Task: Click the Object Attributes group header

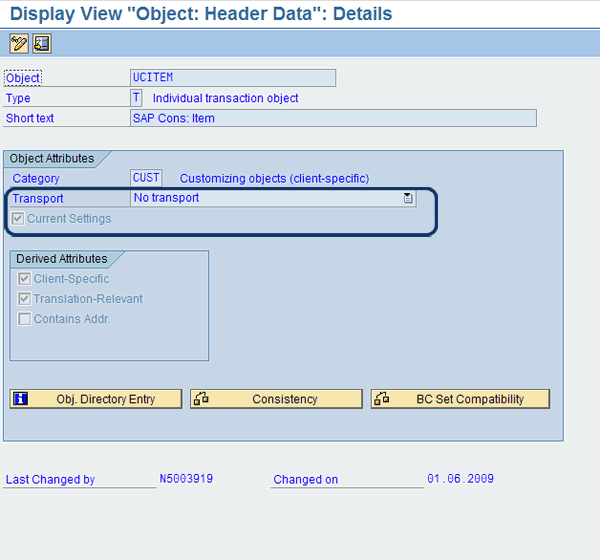Action: click(x=52, y=158)
